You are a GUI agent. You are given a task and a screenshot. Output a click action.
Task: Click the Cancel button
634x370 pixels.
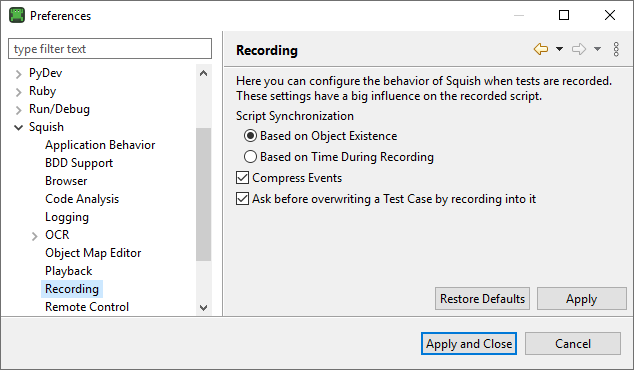(x=573, y=344)
